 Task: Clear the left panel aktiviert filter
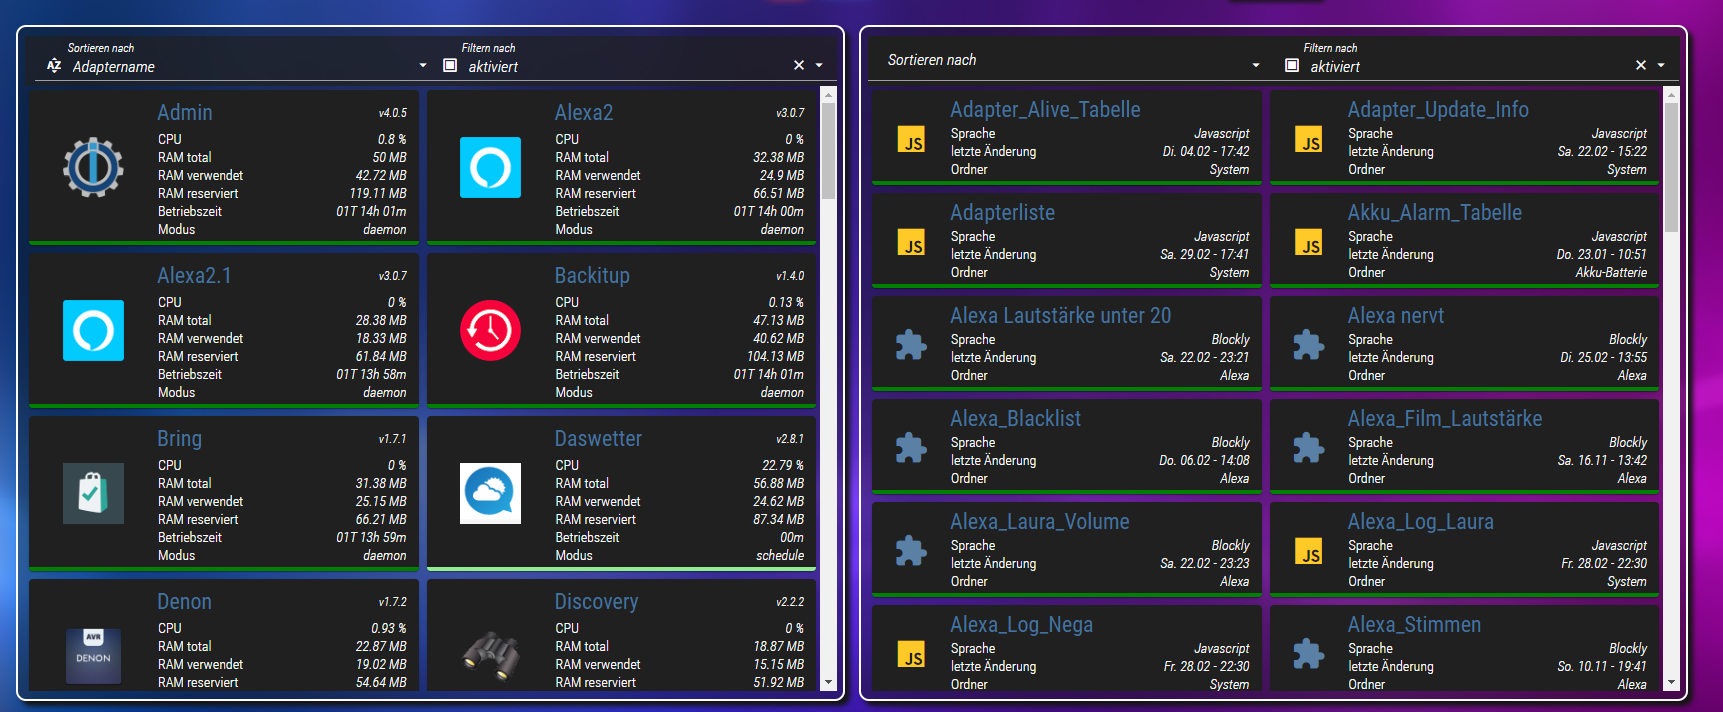[798, 66]
